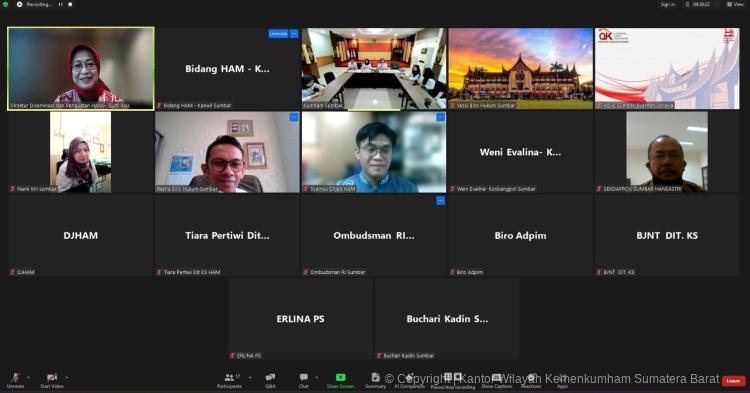Open the Apps panel

tap(562, 380)
